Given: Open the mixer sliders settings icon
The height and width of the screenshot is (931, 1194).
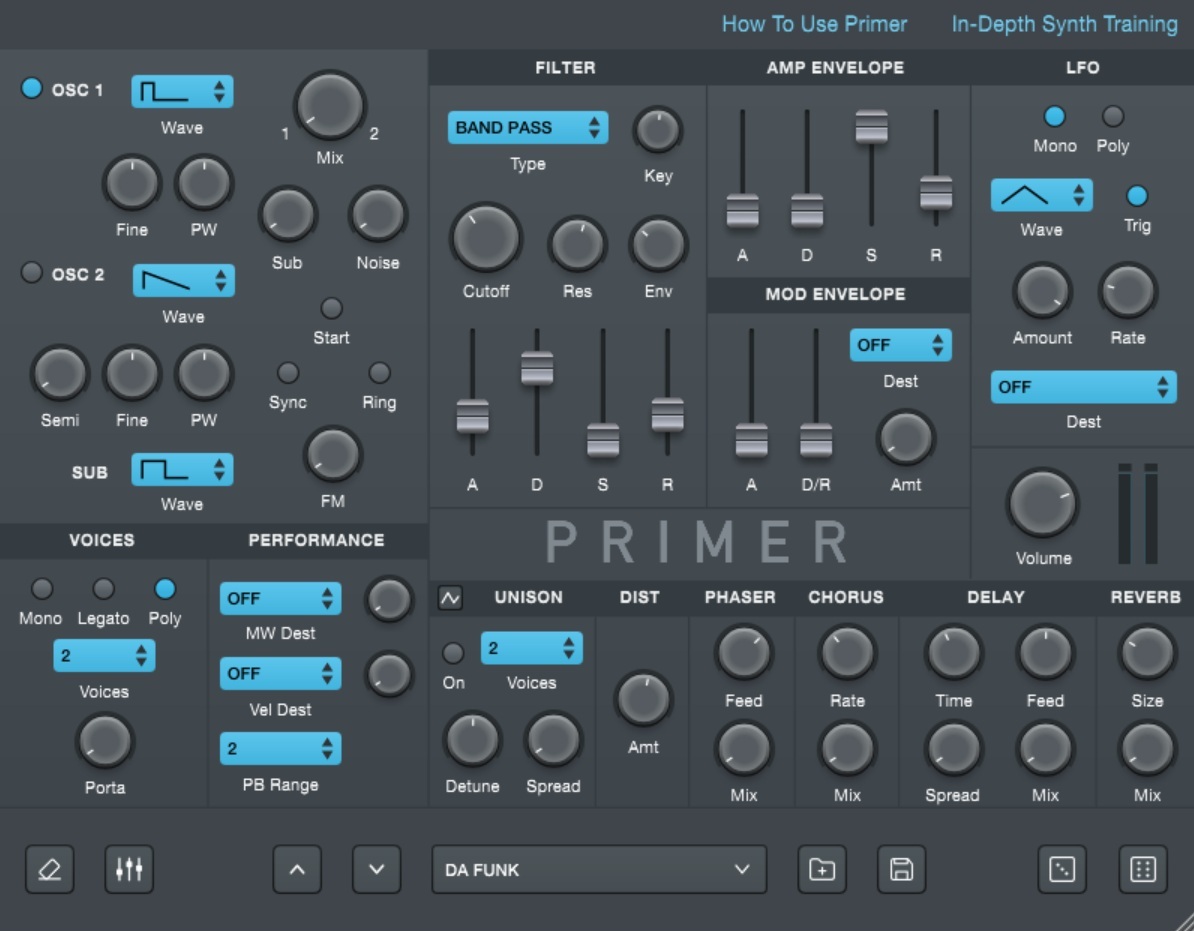Looking at the screenshot, I should [x=129, y=869].
